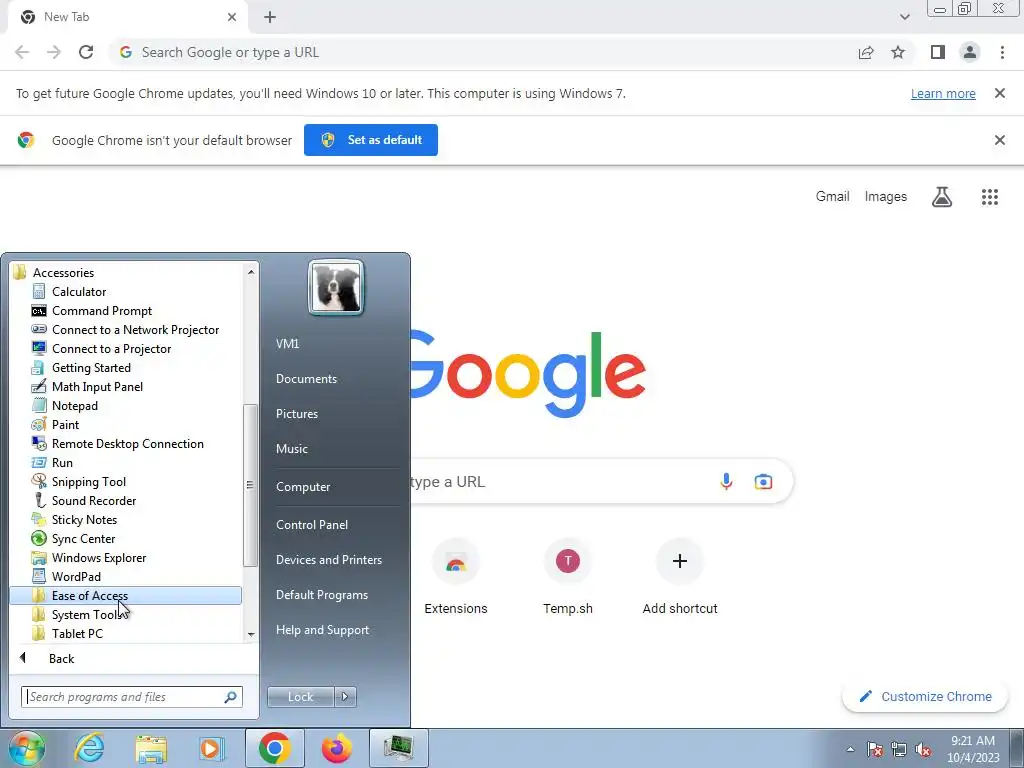Image resolution: width=1024 pixels, height=768 pixels.
Task: Click Customize Chrome button
Action: (925, 696)
